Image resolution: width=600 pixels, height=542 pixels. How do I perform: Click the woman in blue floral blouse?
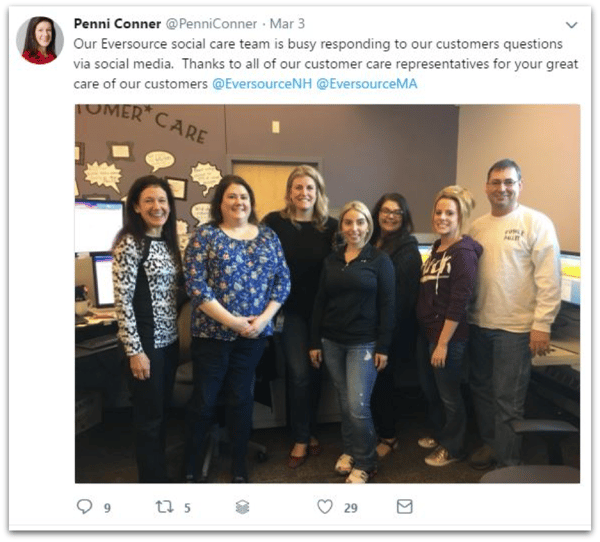[235, 325]
